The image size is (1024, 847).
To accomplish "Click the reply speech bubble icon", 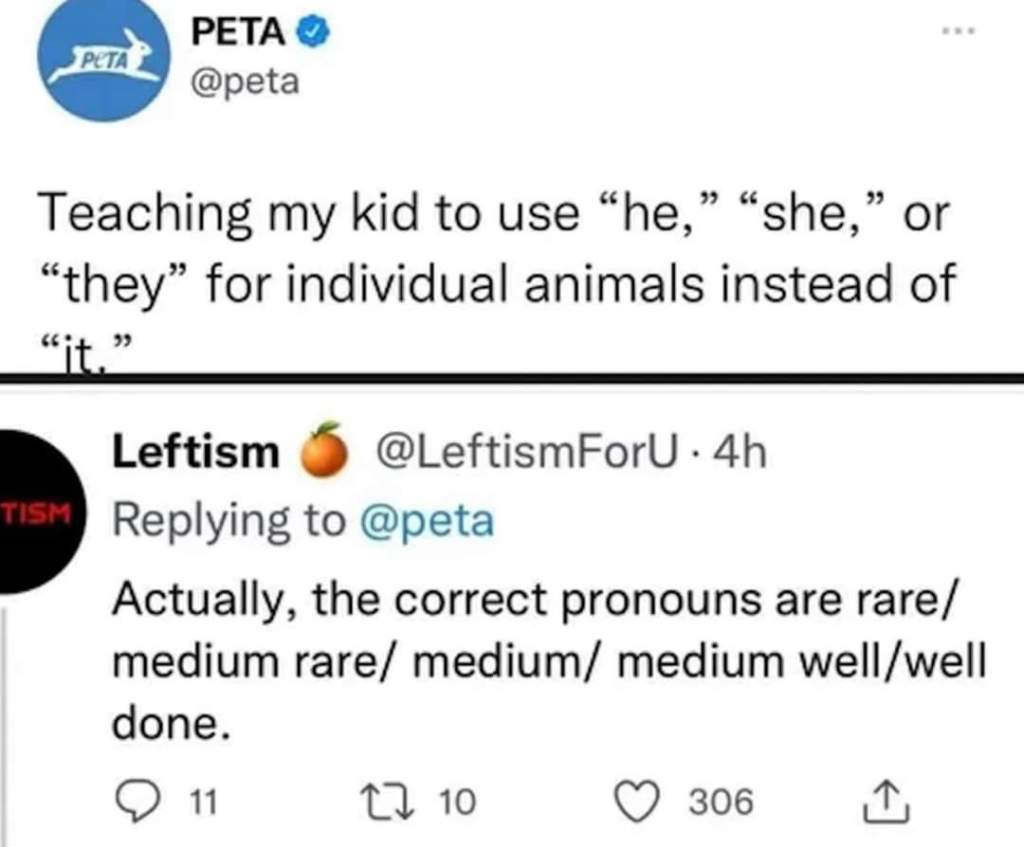I will coord(134,800).
